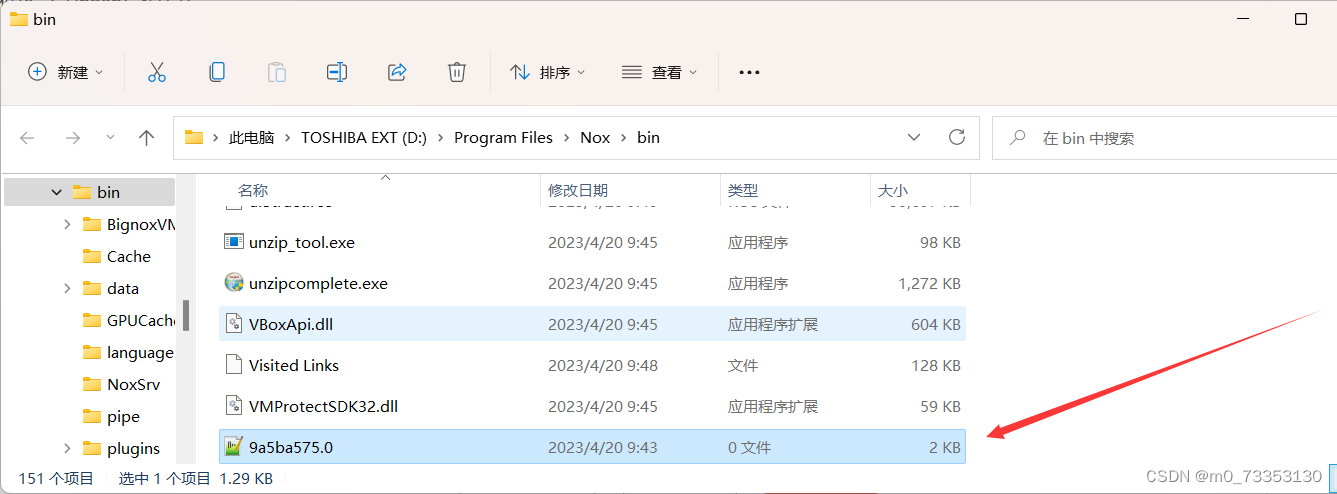Click Program Files in address path
This screenshot has width=1337, height=494.
tap(503, 138)
